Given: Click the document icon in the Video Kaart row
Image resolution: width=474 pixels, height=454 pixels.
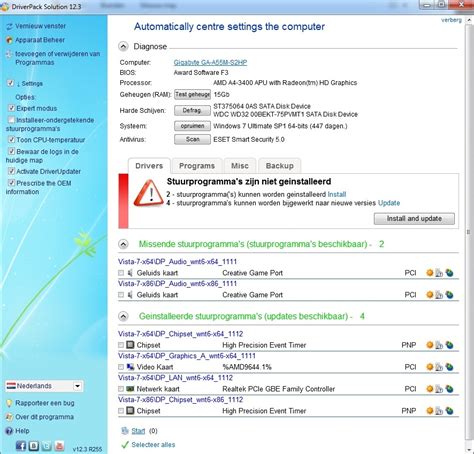Looking at the screenshot, I should [x=439, y=367].
